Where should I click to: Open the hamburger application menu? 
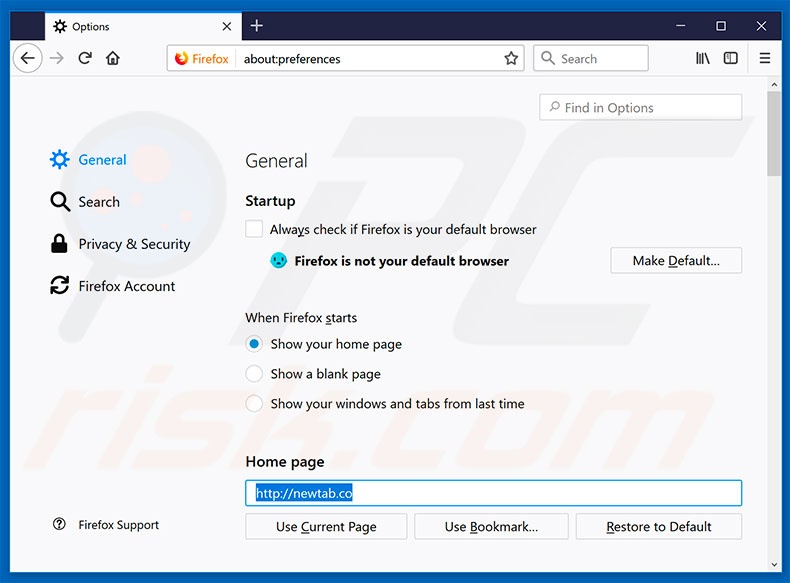coord(765,58)
